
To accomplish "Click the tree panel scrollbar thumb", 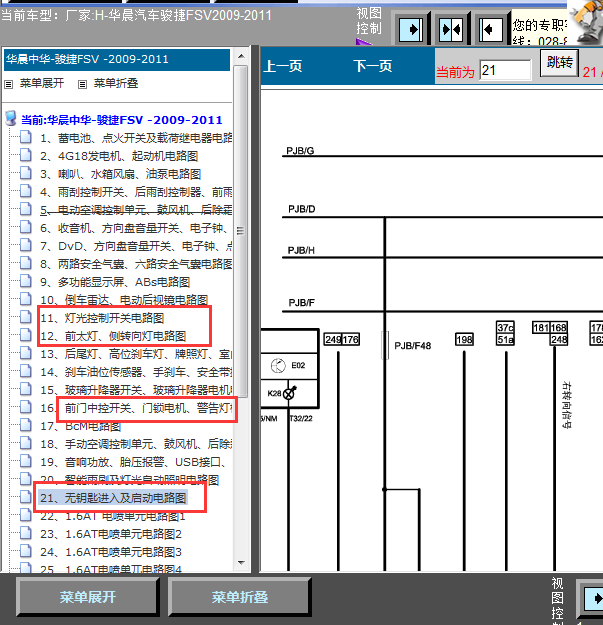I will tap(240, 231).
